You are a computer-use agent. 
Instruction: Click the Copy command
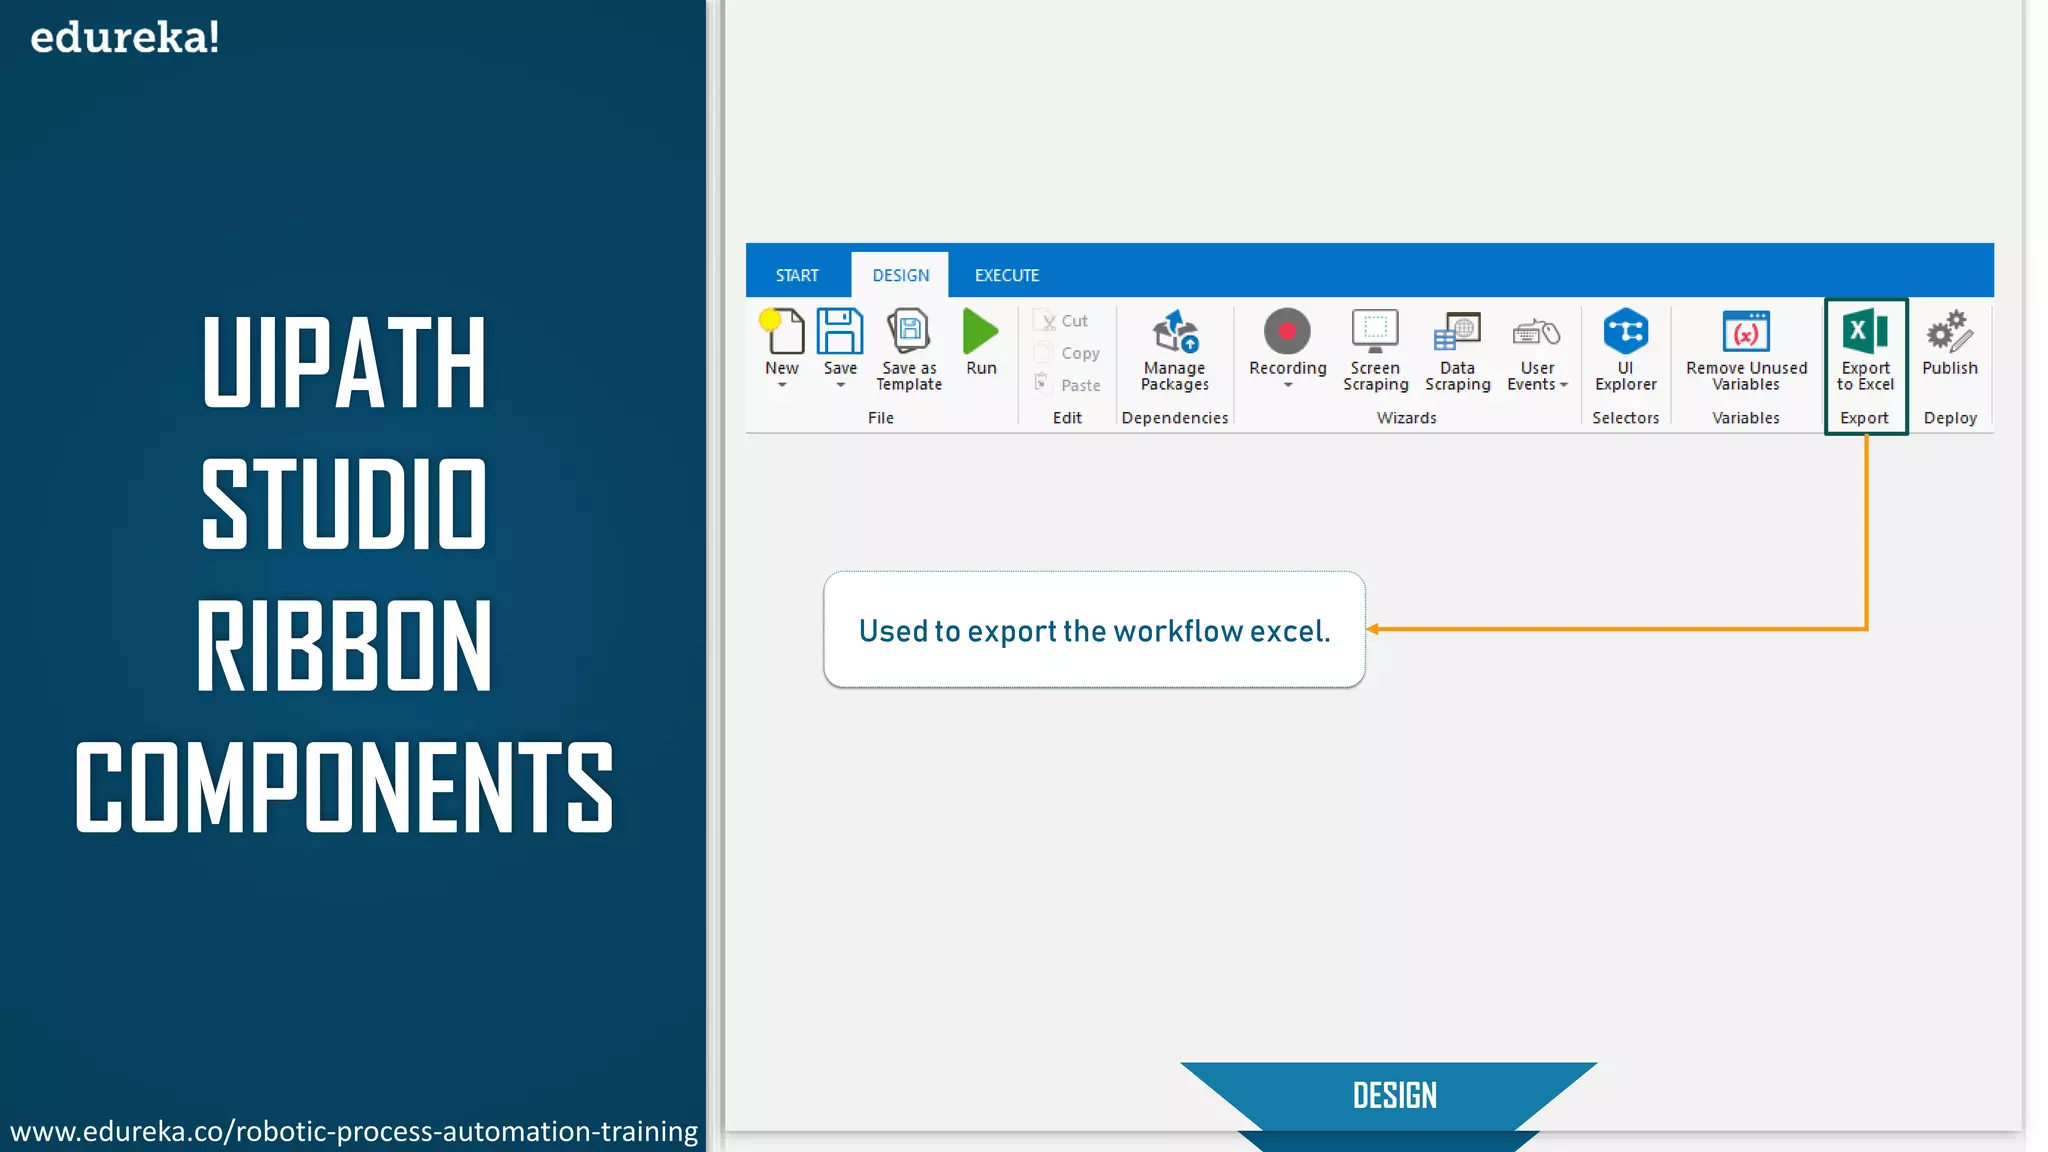click(x=1080, y=353)
